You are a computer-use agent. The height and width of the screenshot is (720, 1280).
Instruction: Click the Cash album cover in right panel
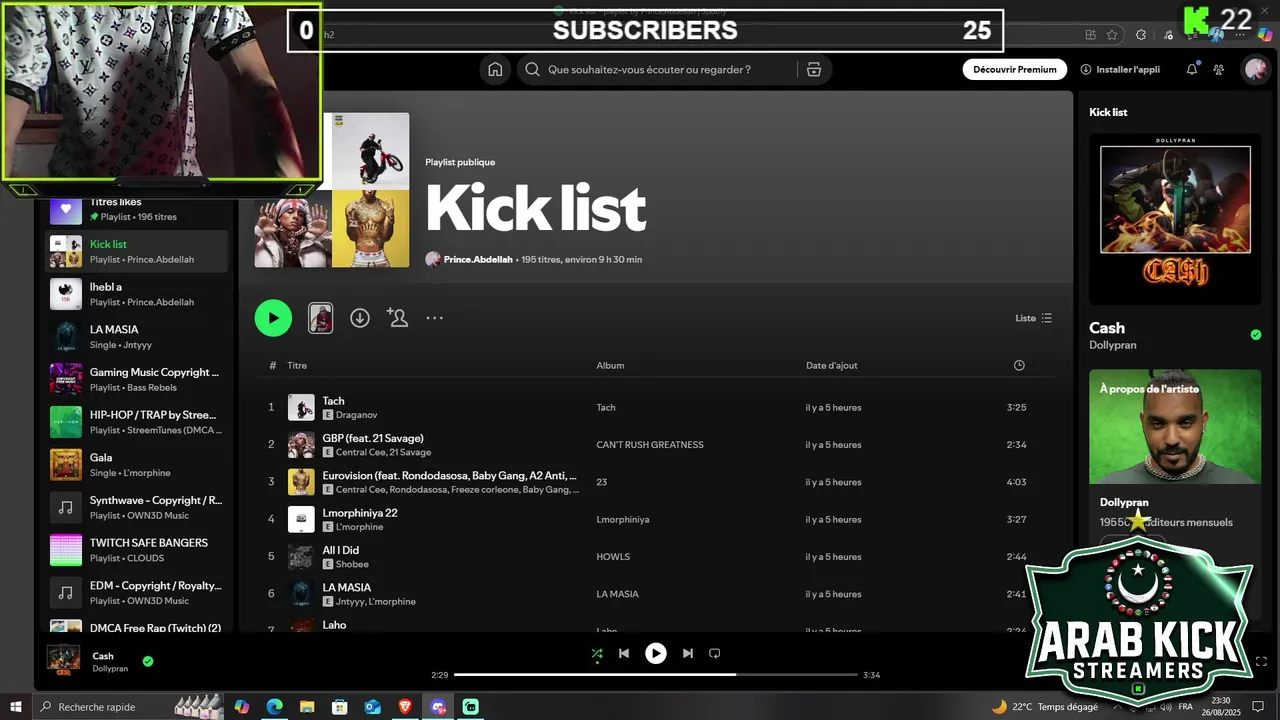pos(1175,219)
